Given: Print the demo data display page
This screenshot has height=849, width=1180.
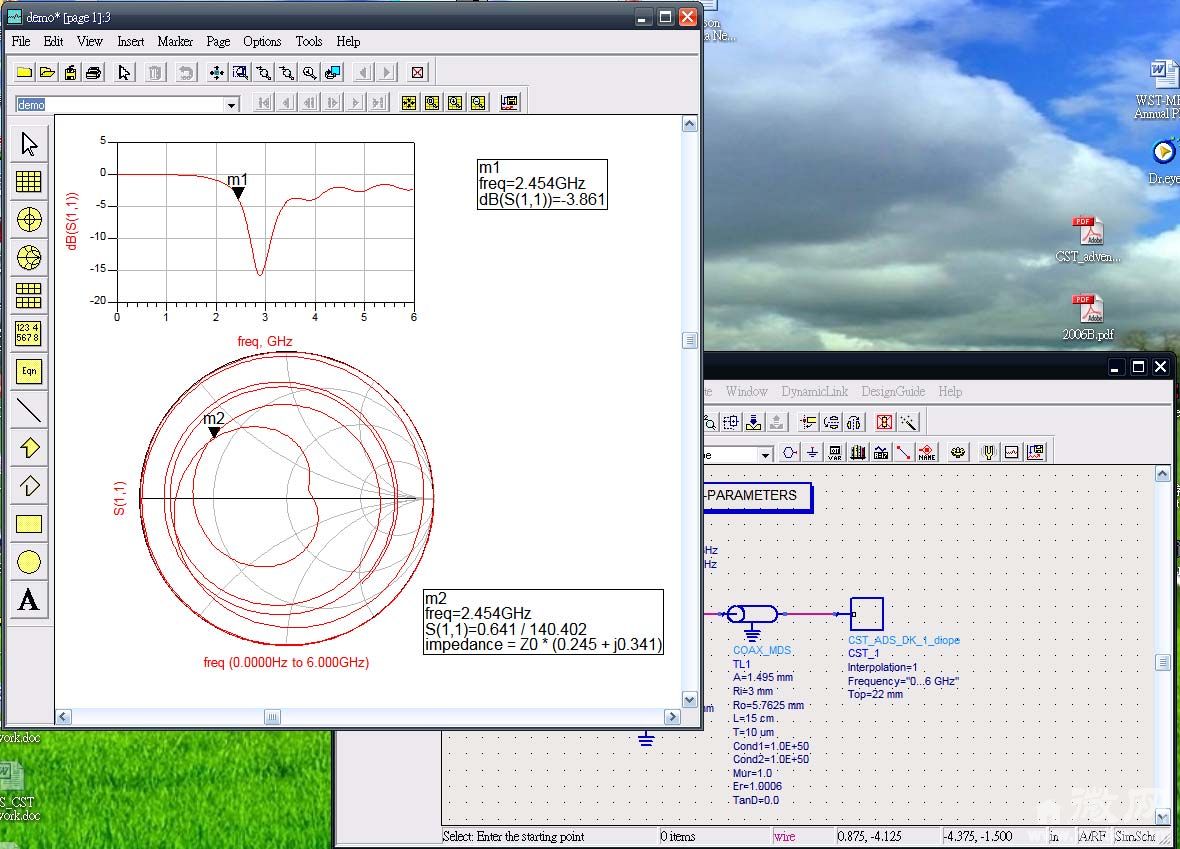Looking at the screenshot, I should pyautogui.click(x=93, y=72).
